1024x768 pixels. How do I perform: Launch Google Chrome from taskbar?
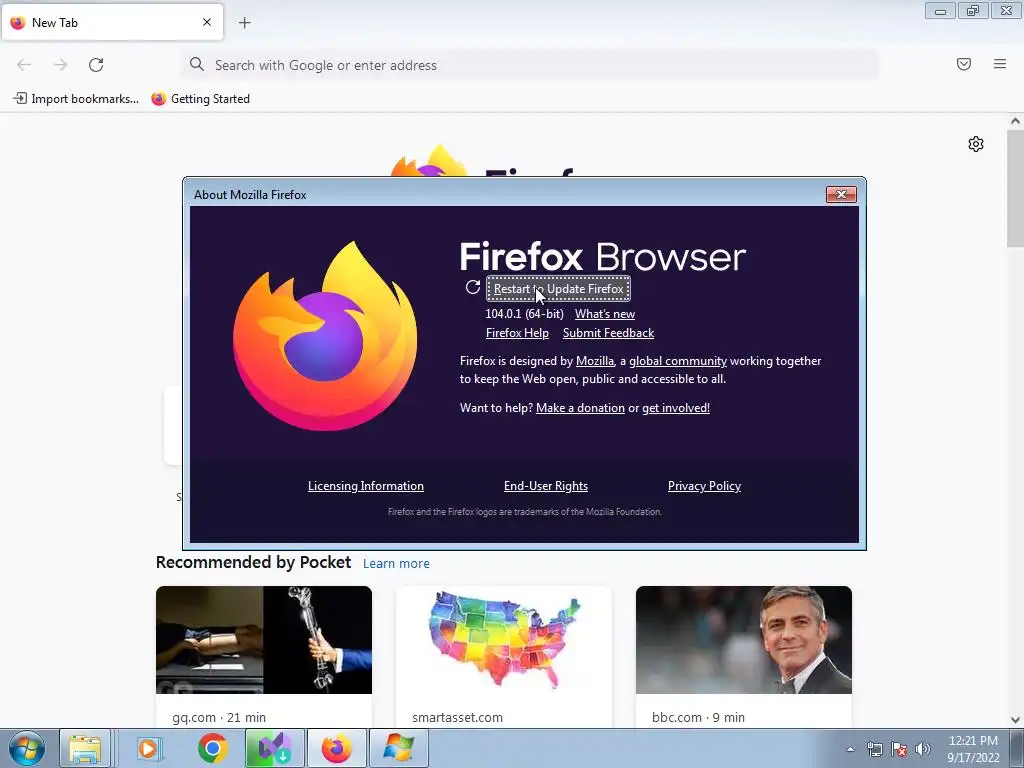(213, 748)
